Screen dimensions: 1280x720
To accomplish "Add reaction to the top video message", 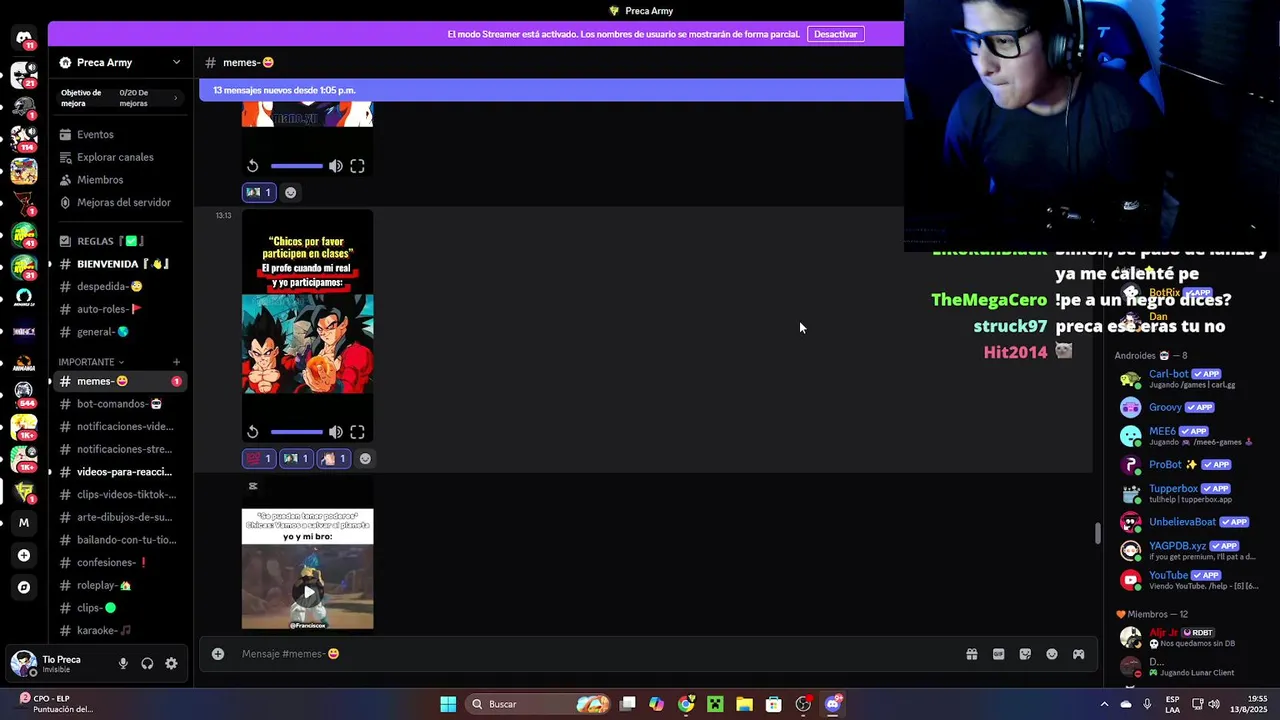I will click(x=290, y=192).
